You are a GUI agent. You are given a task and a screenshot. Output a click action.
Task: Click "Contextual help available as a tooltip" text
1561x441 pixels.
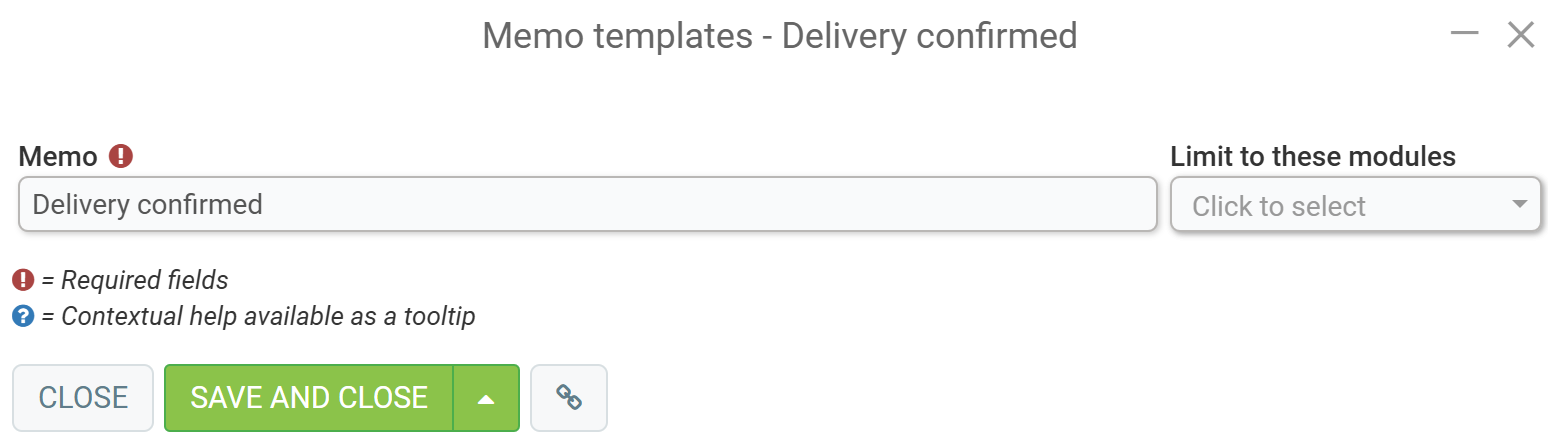coord(268,317)
